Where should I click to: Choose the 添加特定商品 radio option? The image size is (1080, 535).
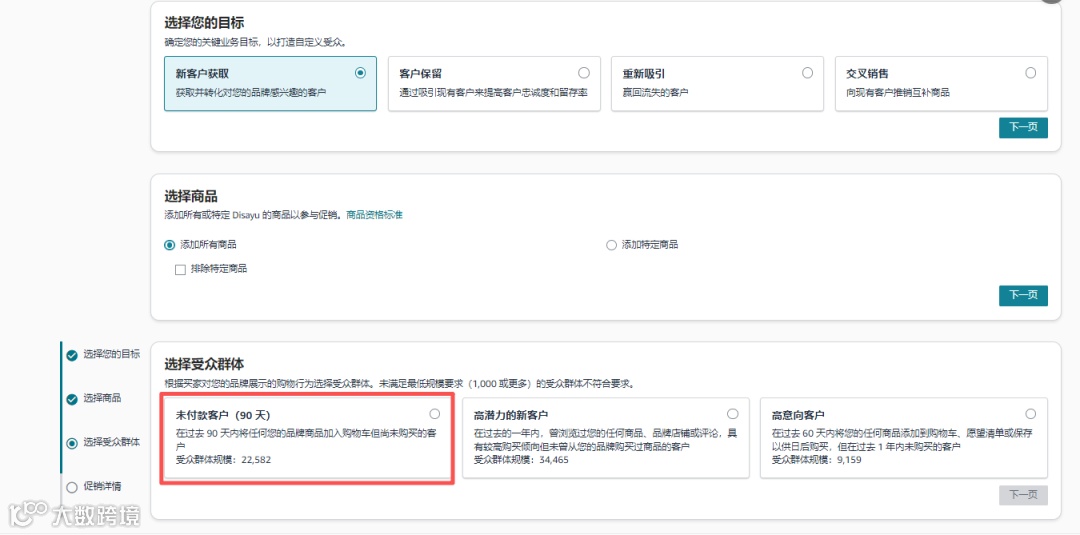coord(611,245)
